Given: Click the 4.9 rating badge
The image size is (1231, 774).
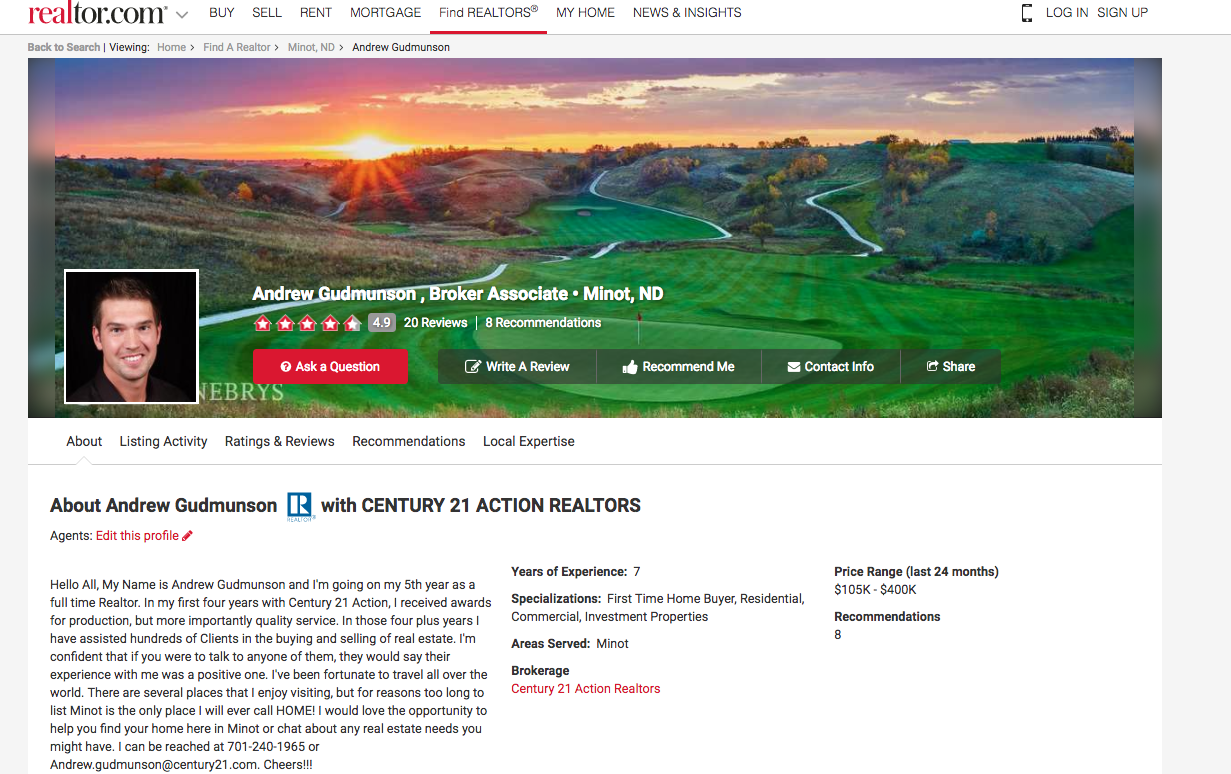Looking at the screenshot, I should coord(381,323).
